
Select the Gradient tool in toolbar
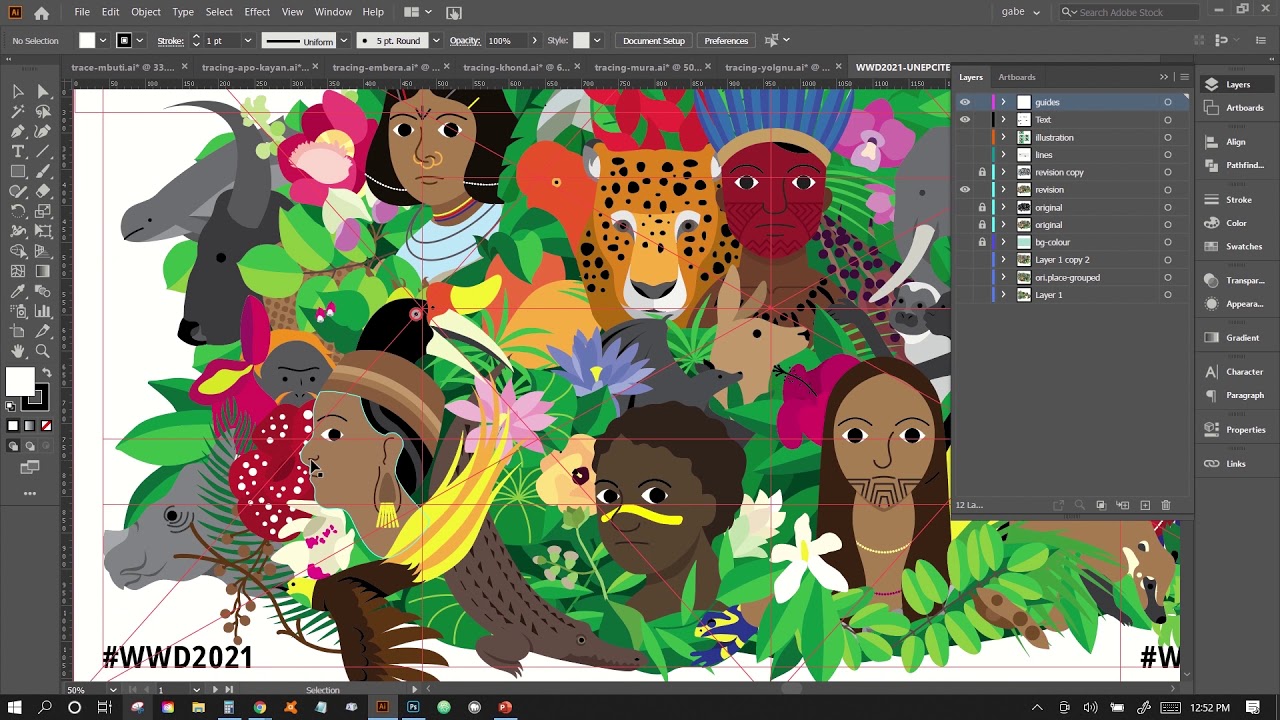pos(43,271)
